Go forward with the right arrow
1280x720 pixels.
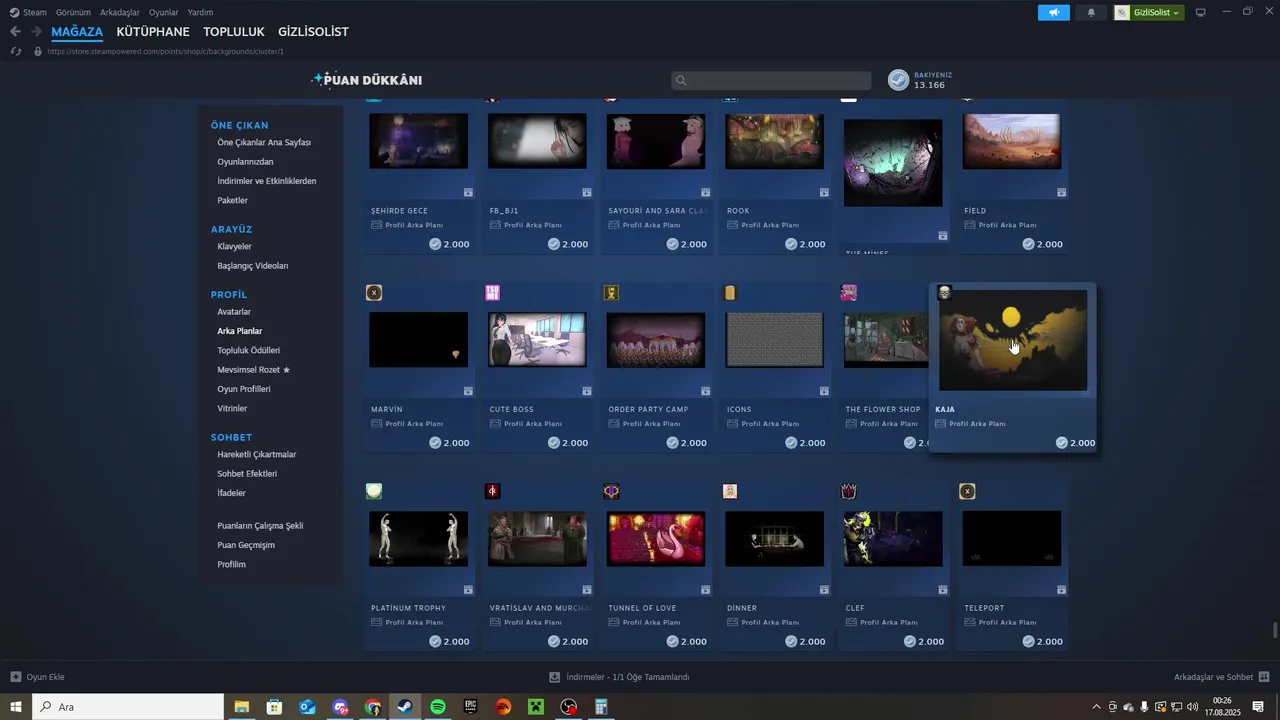pos(37,32)
